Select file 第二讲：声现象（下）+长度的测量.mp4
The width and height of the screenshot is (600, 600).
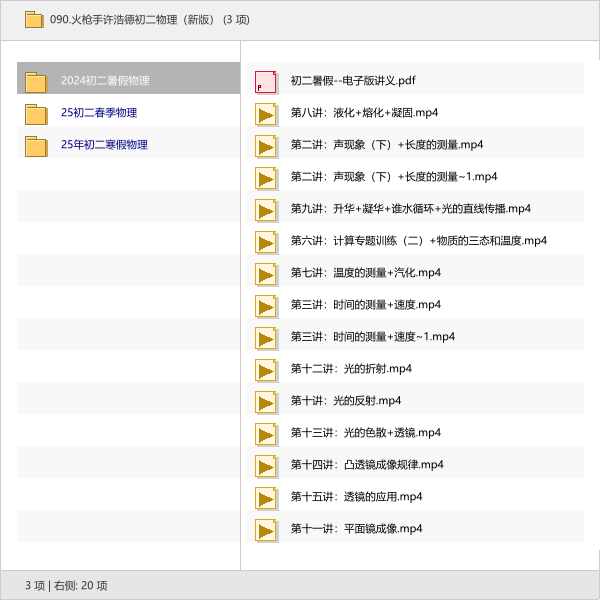(x=387, y=145)
